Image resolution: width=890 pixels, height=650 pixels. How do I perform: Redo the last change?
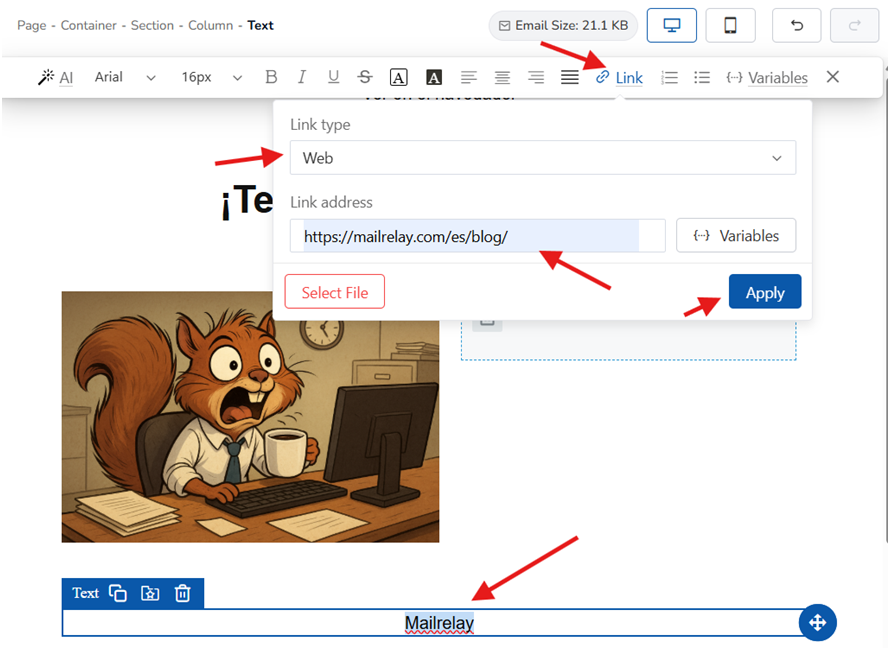click(x=854, y=26)
